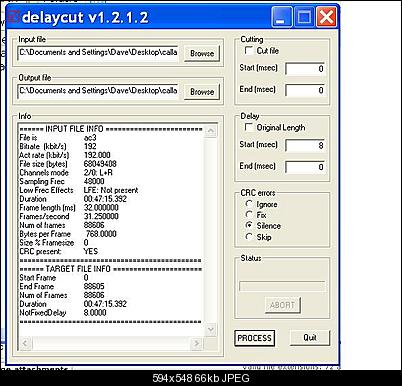
Task: Click the Quit button
Action: point(310,338)
